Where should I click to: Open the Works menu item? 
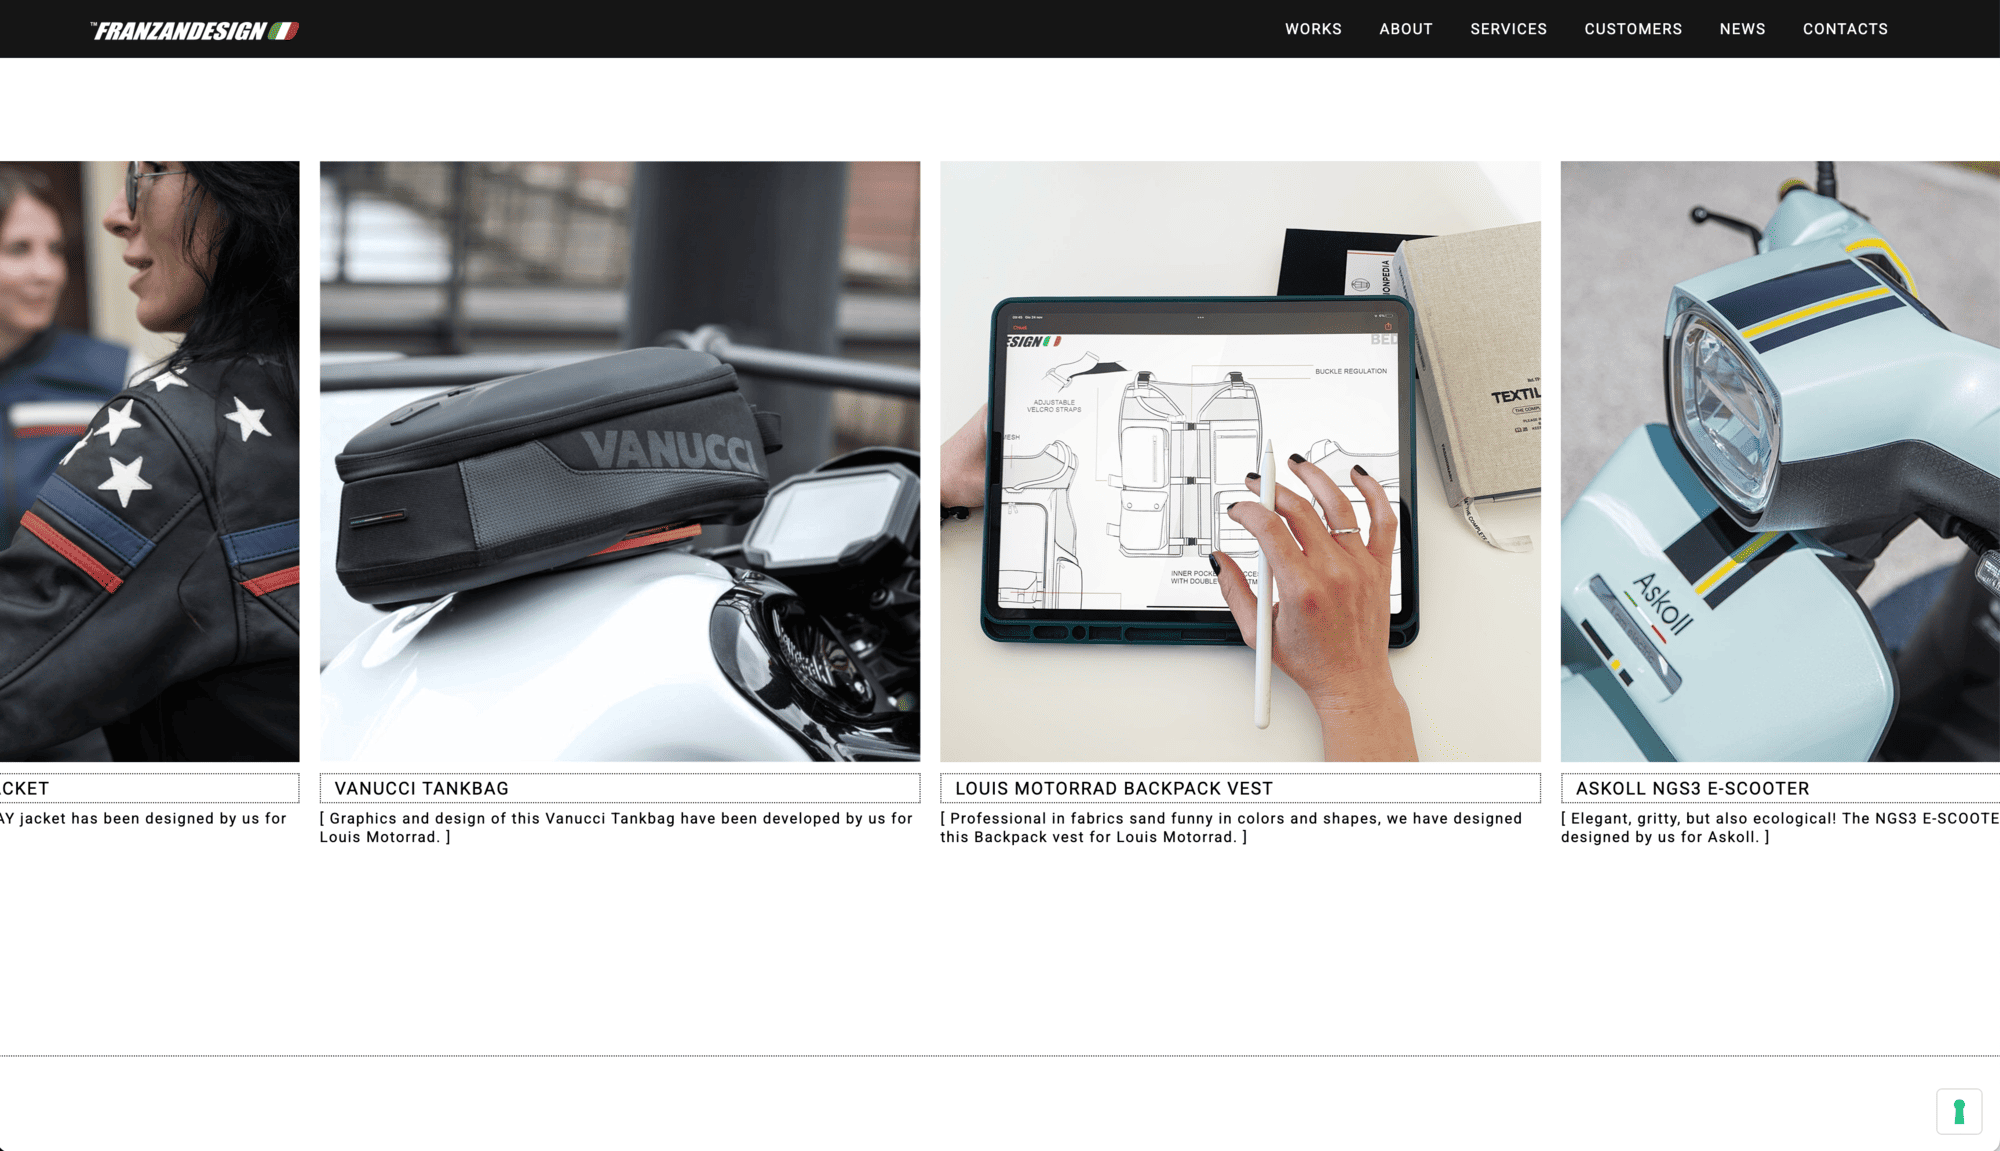pos(1313,29)
